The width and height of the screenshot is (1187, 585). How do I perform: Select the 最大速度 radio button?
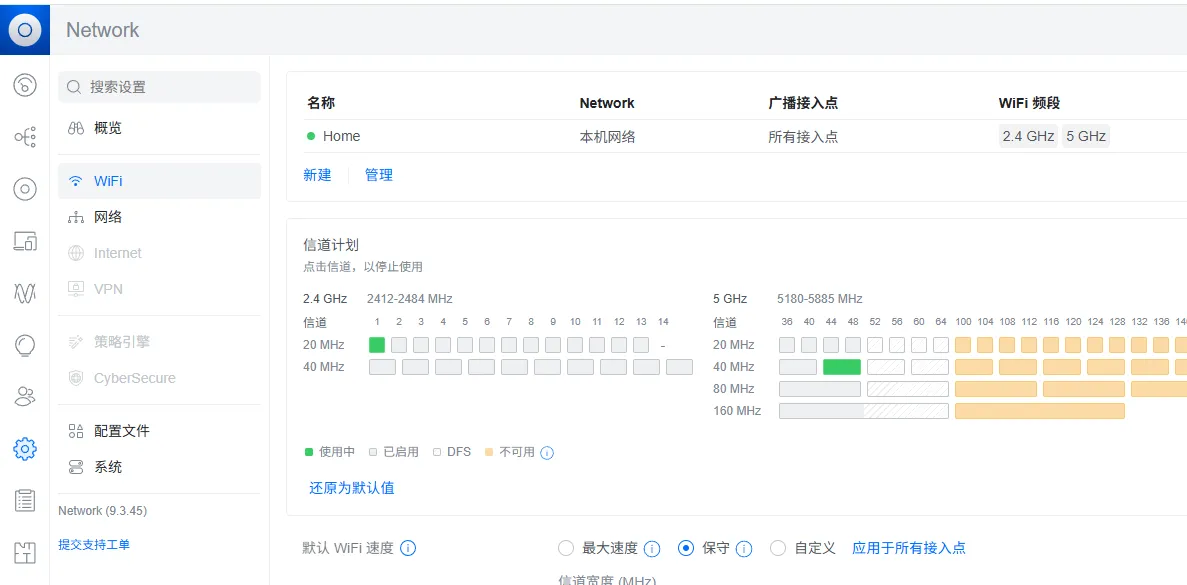pos(565,549)
